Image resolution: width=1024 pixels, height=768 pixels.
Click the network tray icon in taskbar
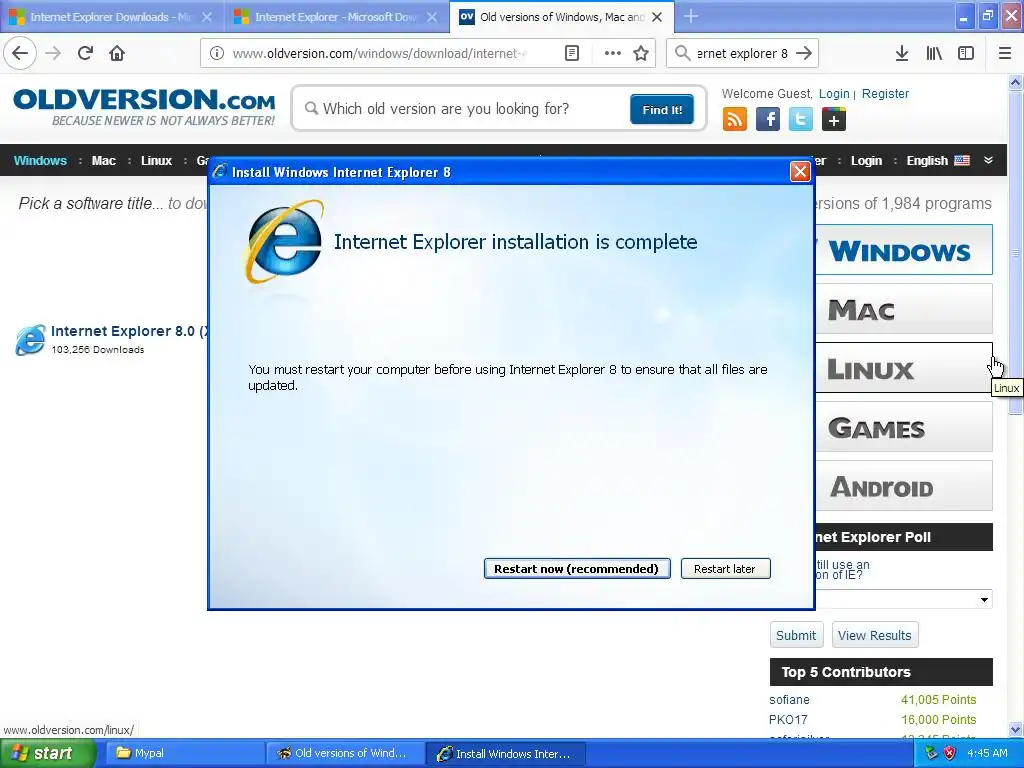point(931,753)
